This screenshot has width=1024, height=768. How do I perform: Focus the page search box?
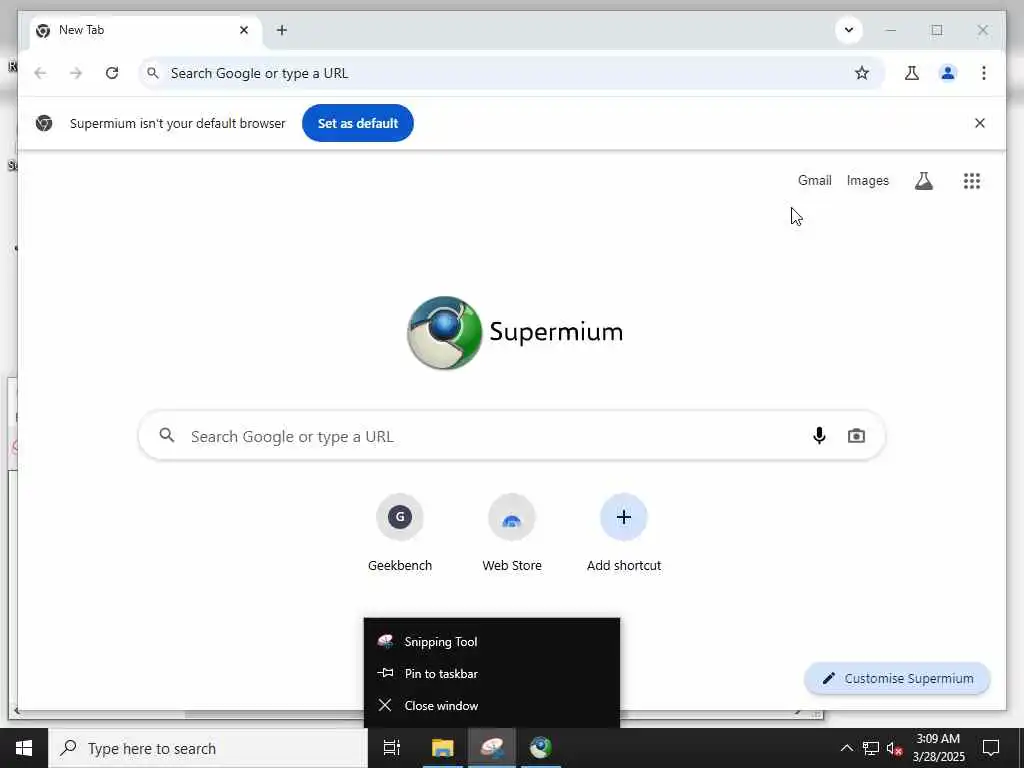click(511, 436)
